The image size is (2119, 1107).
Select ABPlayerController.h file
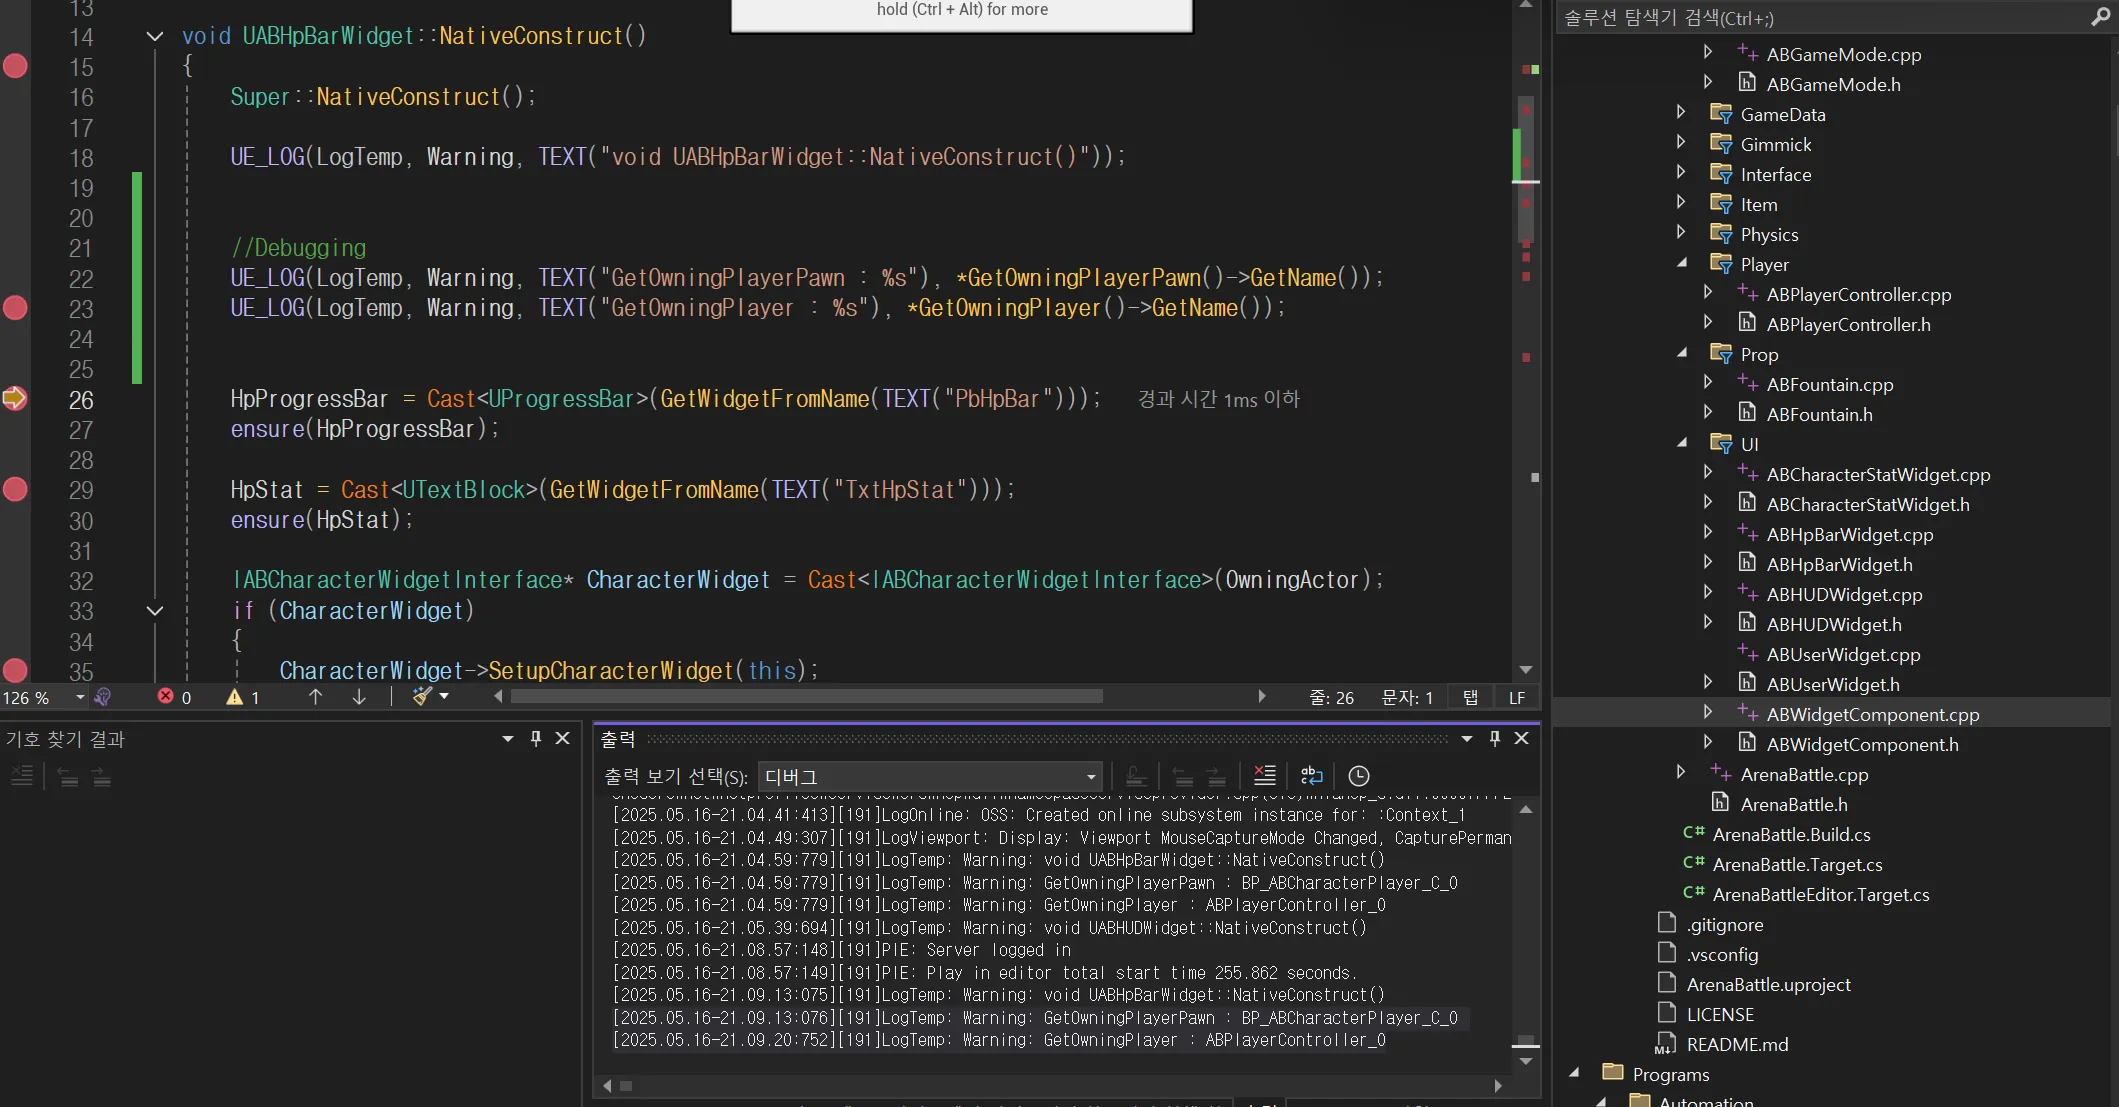(1848, 324)
